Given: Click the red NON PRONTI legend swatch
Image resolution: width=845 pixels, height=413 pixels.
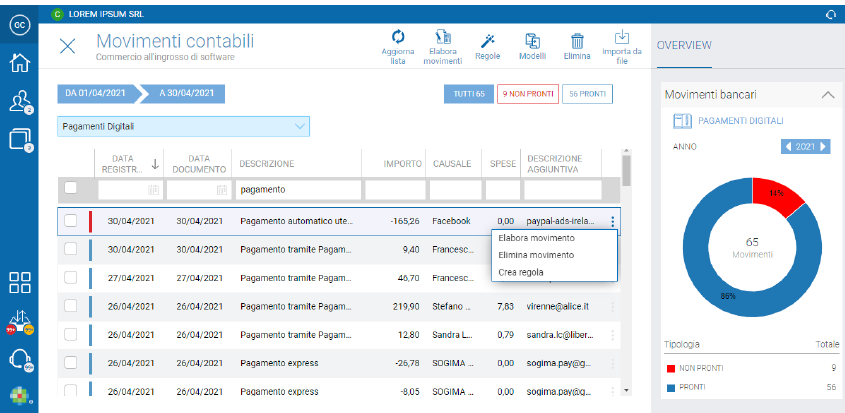Looking at the screenshot, I should tap(670, 369).
